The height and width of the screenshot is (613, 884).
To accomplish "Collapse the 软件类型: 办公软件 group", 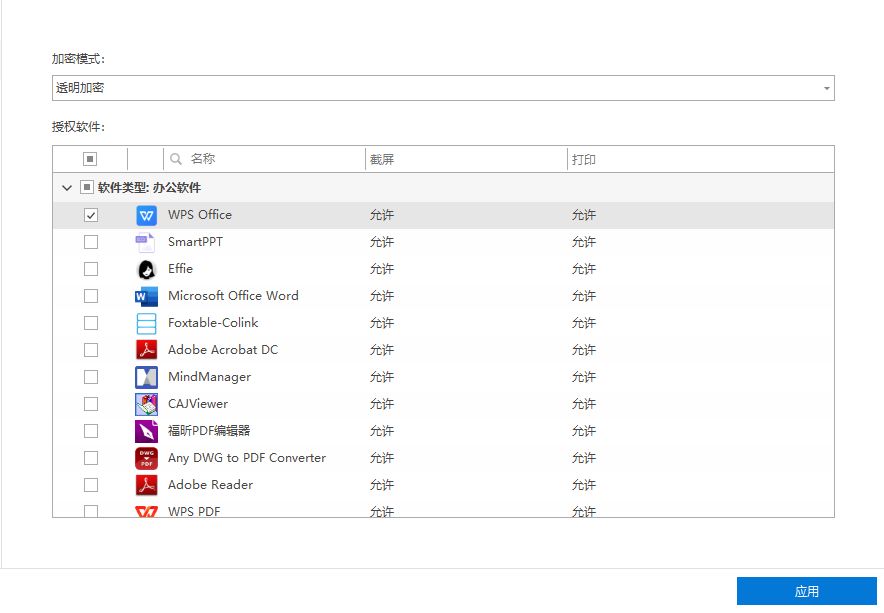I will click(67, 187).
